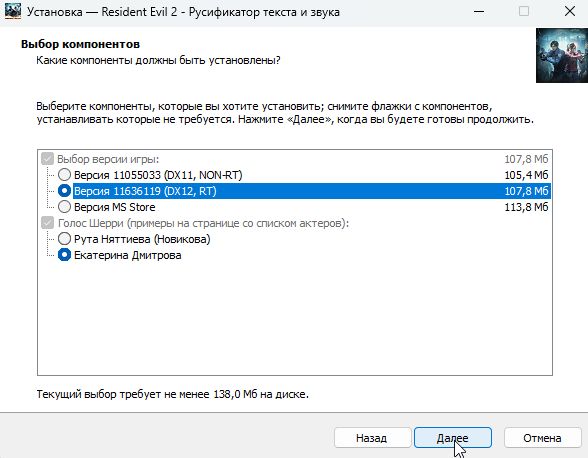Image resolution: width=588 pixels, height=458 pixels.
Task: Toggle the 'Выбор версии игры' checkbox
Action: pyautogui.click(x=47, y=159)
